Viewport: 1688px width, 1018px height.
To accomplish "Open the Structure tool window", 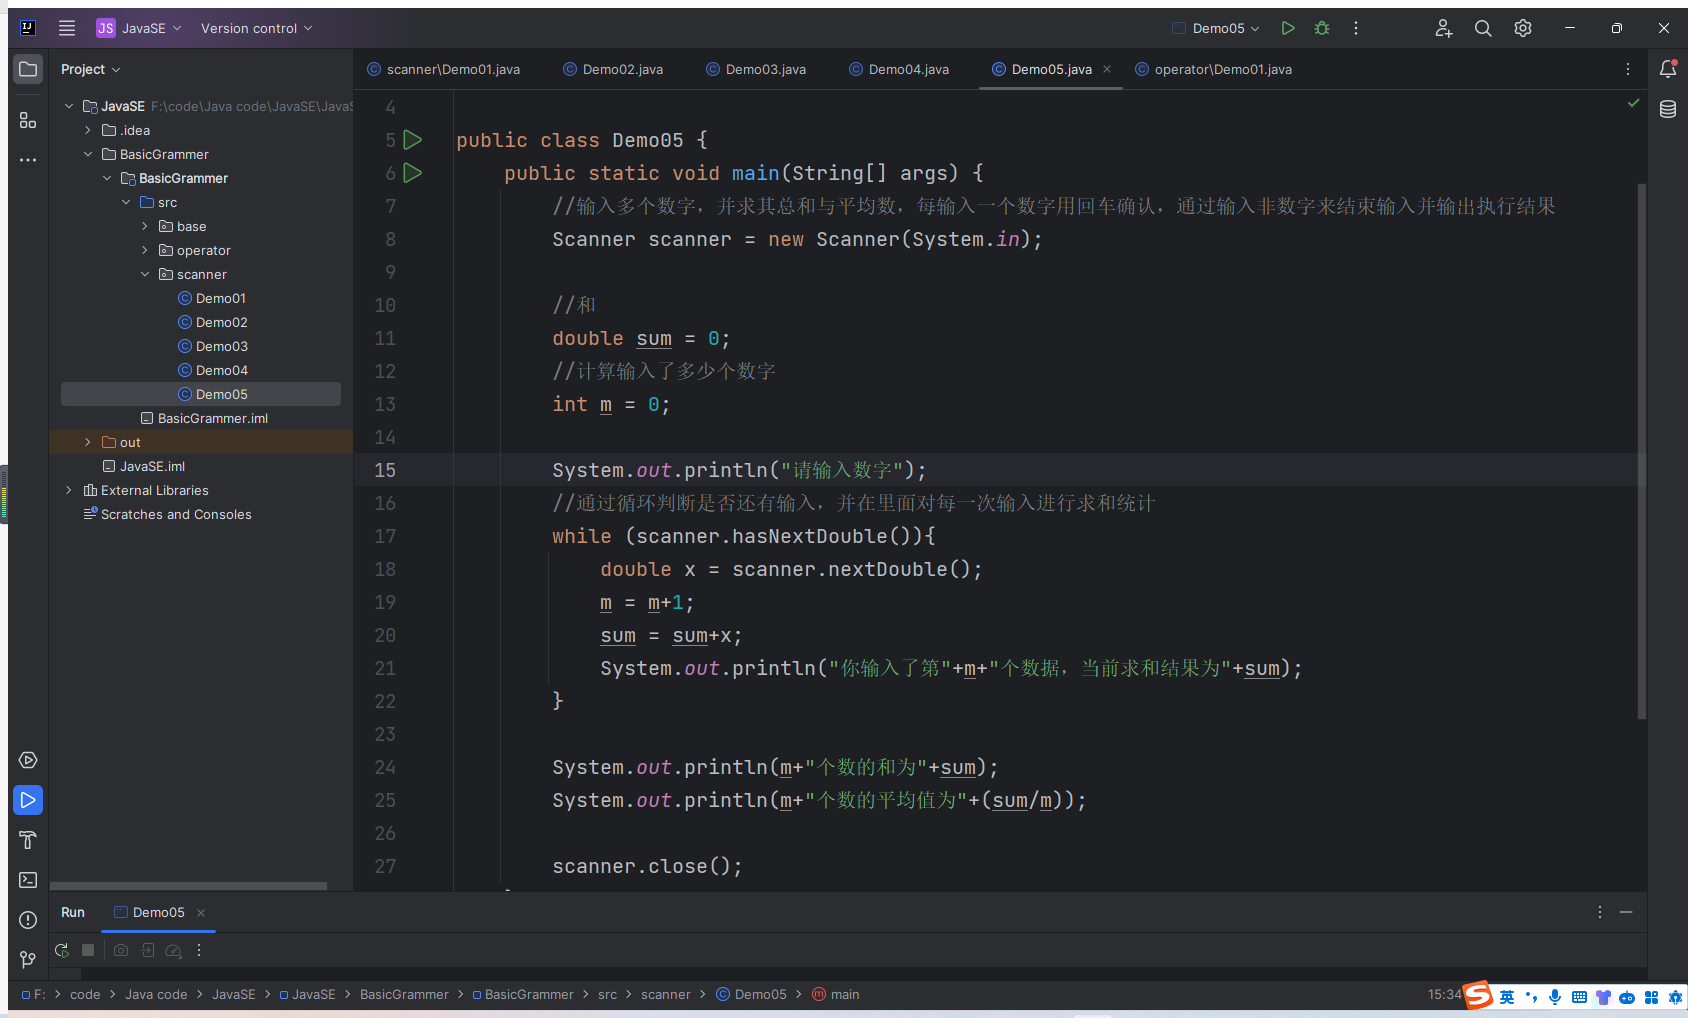I will click(x=28, y=121).
